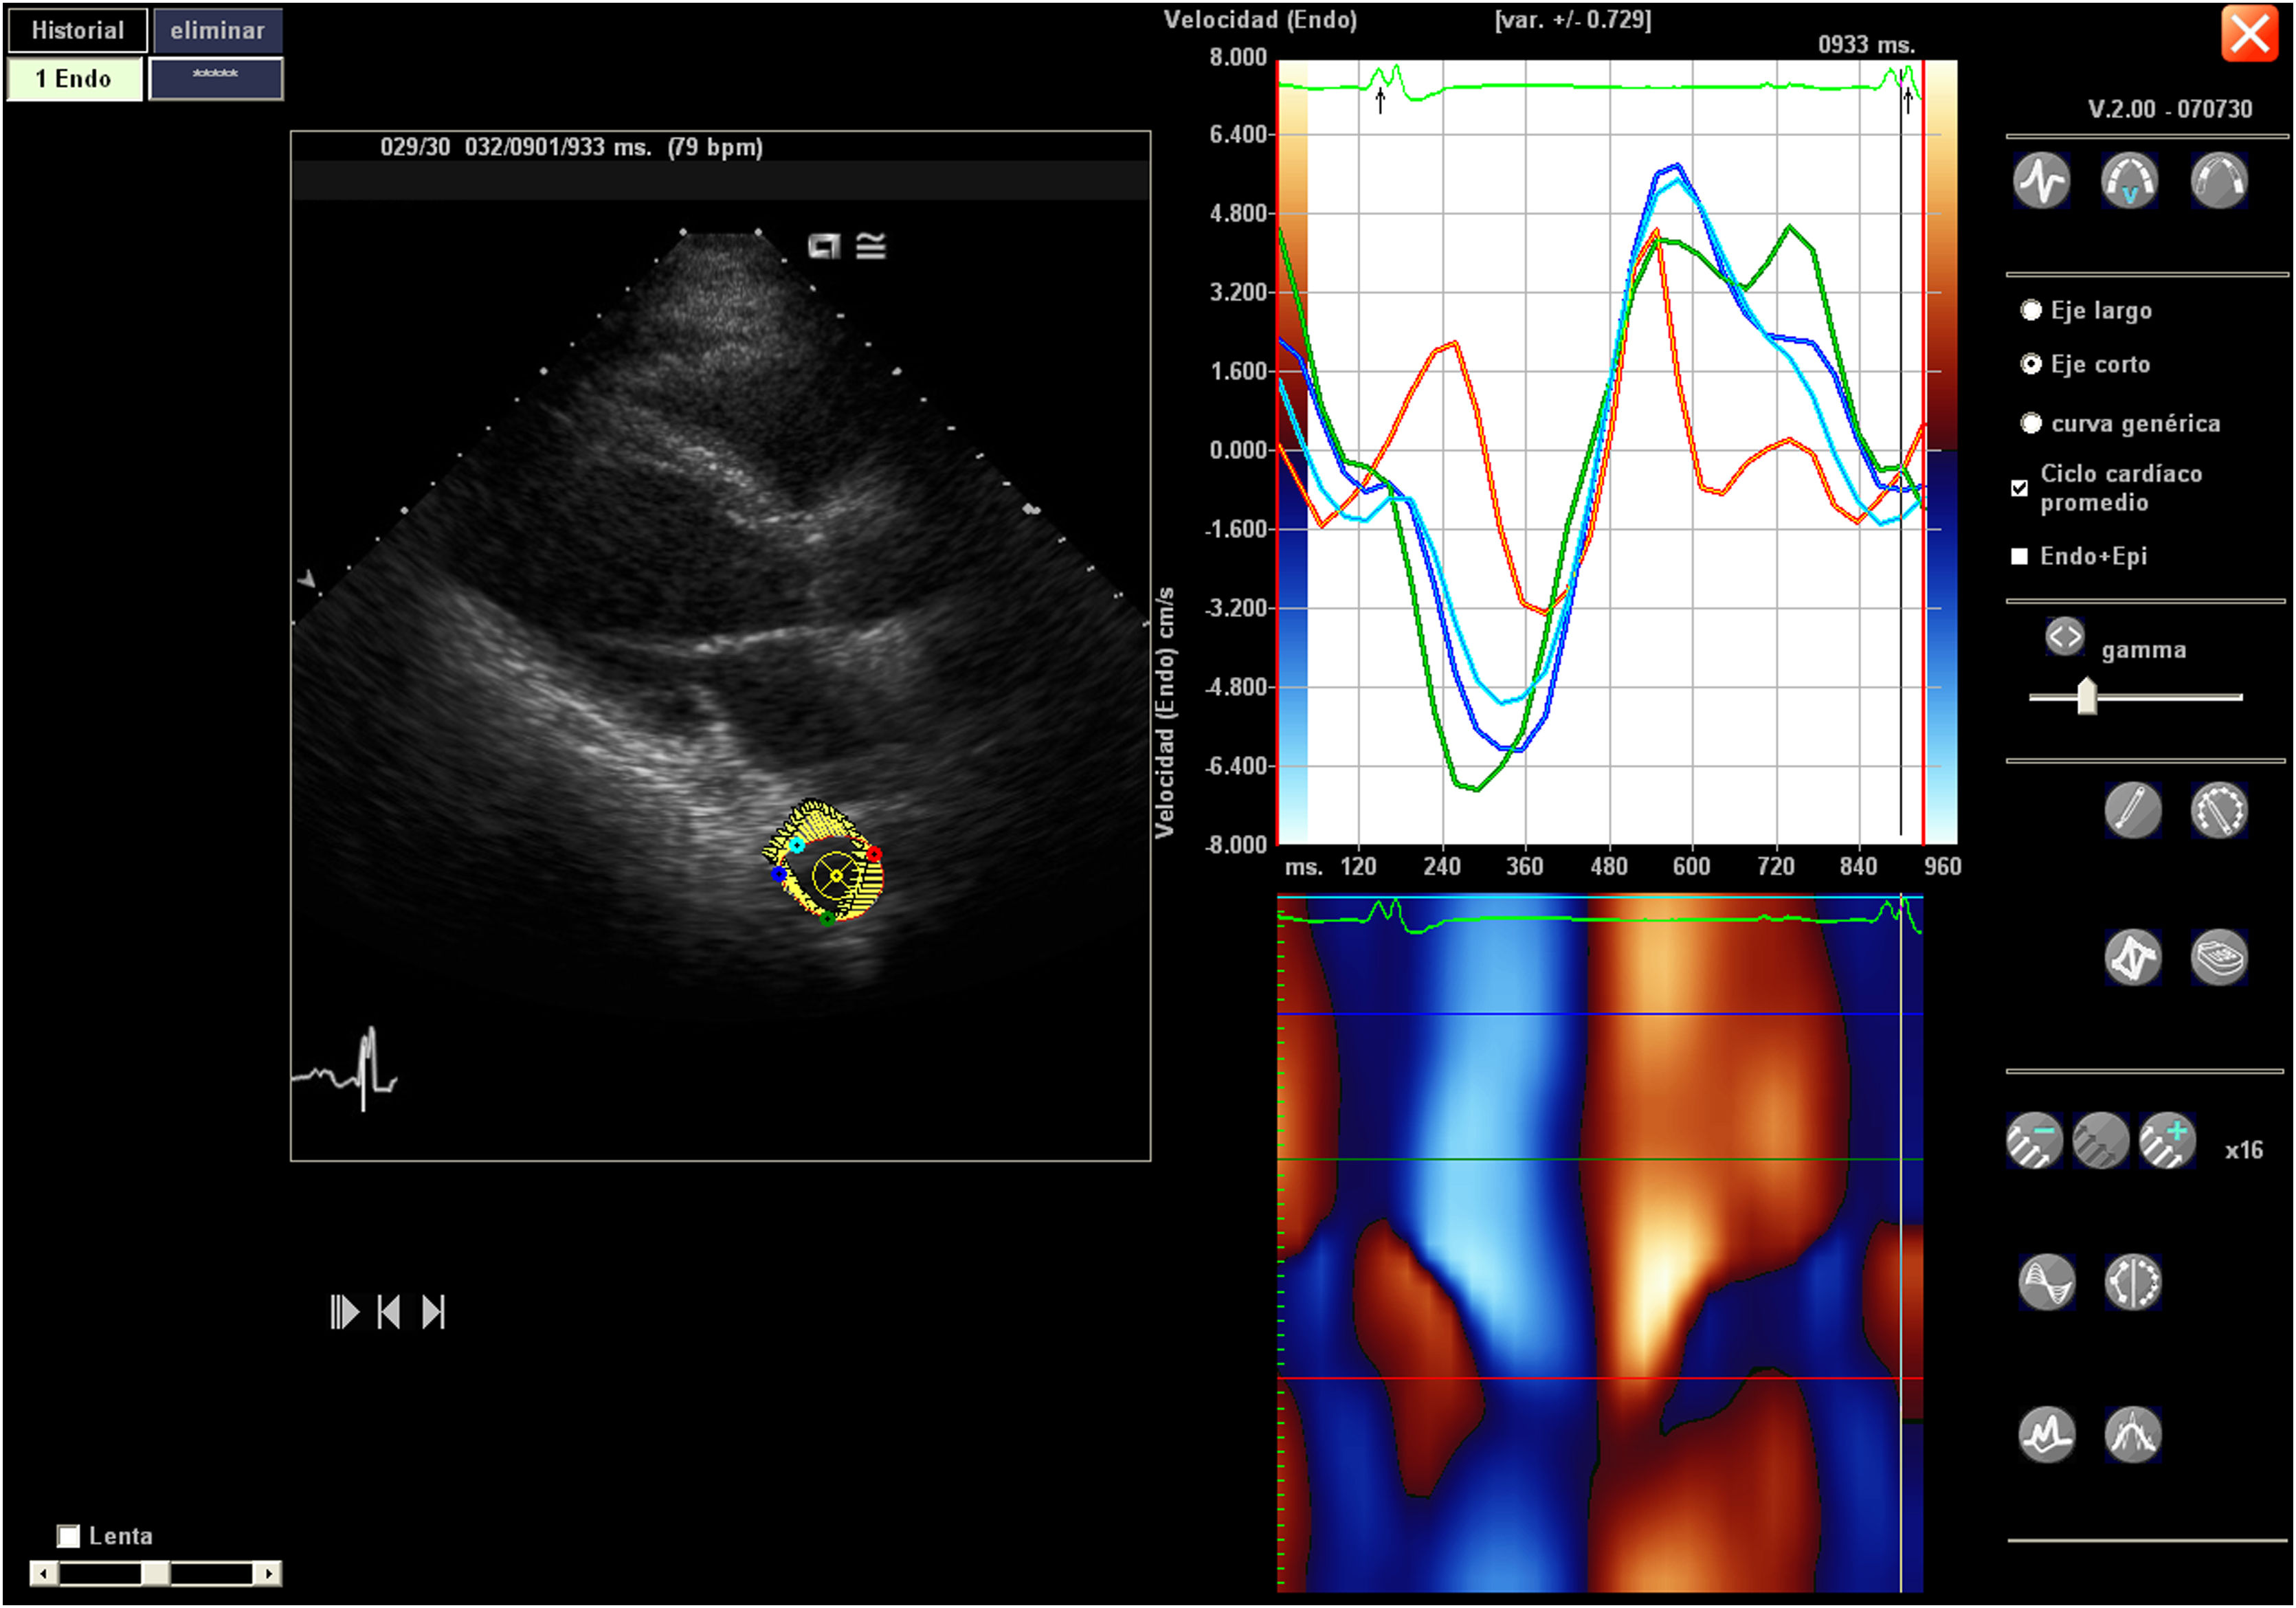Open the 'Historial' tab
This screenshot has width=2296, height=1608.
tap(77, 30)
